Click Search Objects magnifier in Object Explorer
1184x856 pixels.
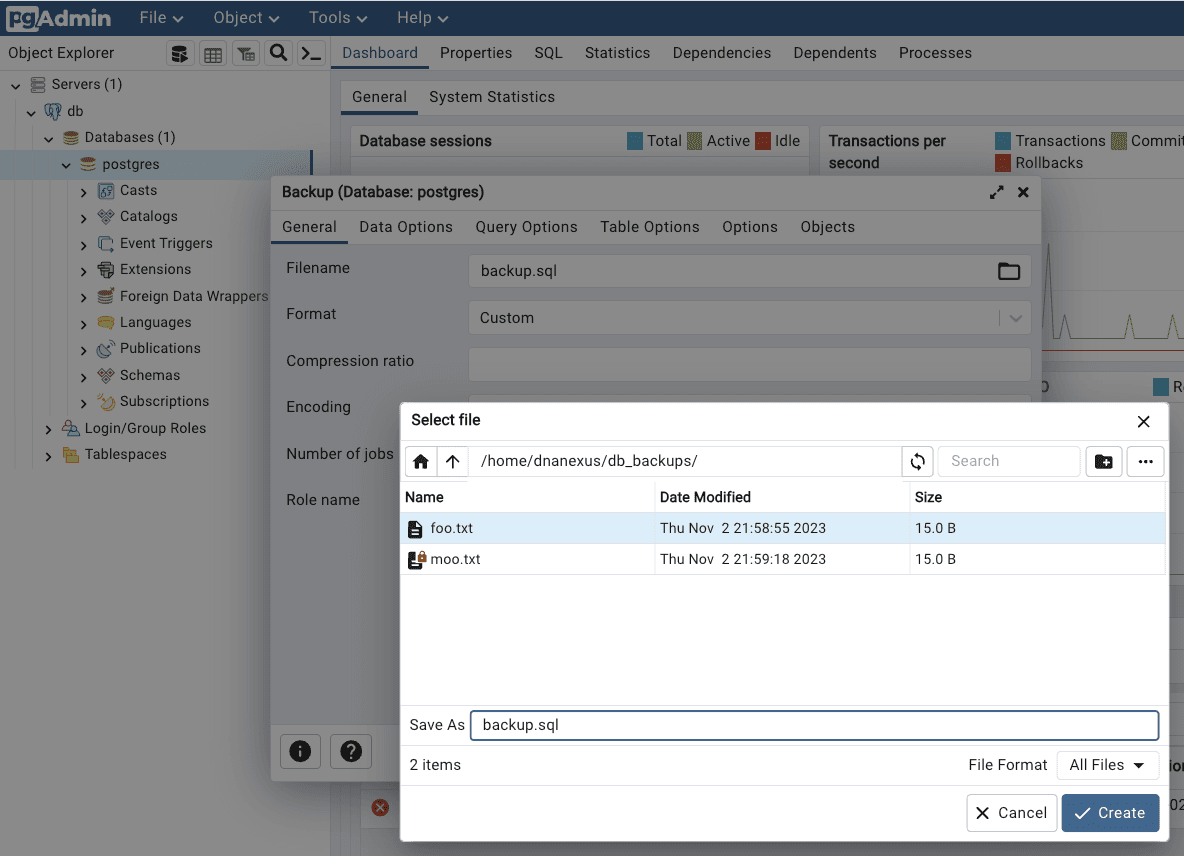[279, 54]
